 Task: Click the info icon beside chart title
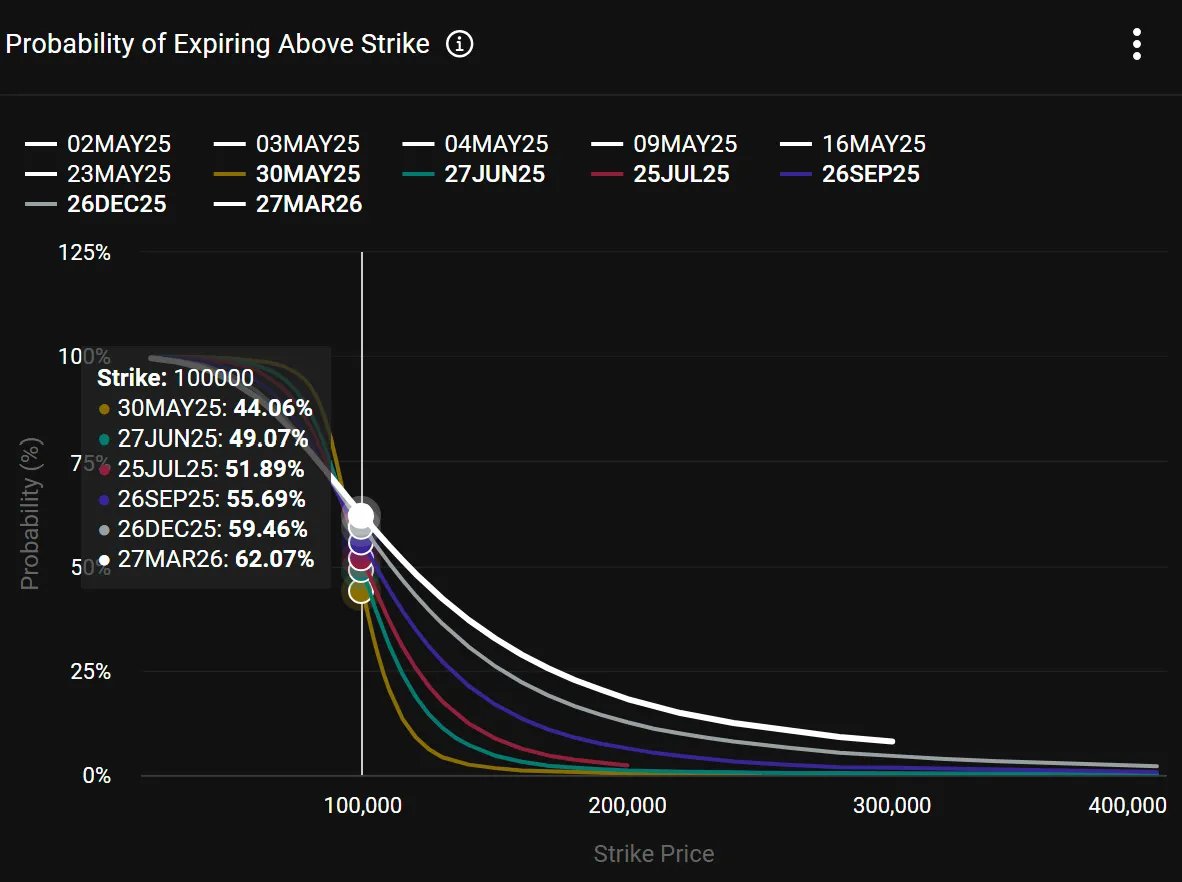click(459, 45)
